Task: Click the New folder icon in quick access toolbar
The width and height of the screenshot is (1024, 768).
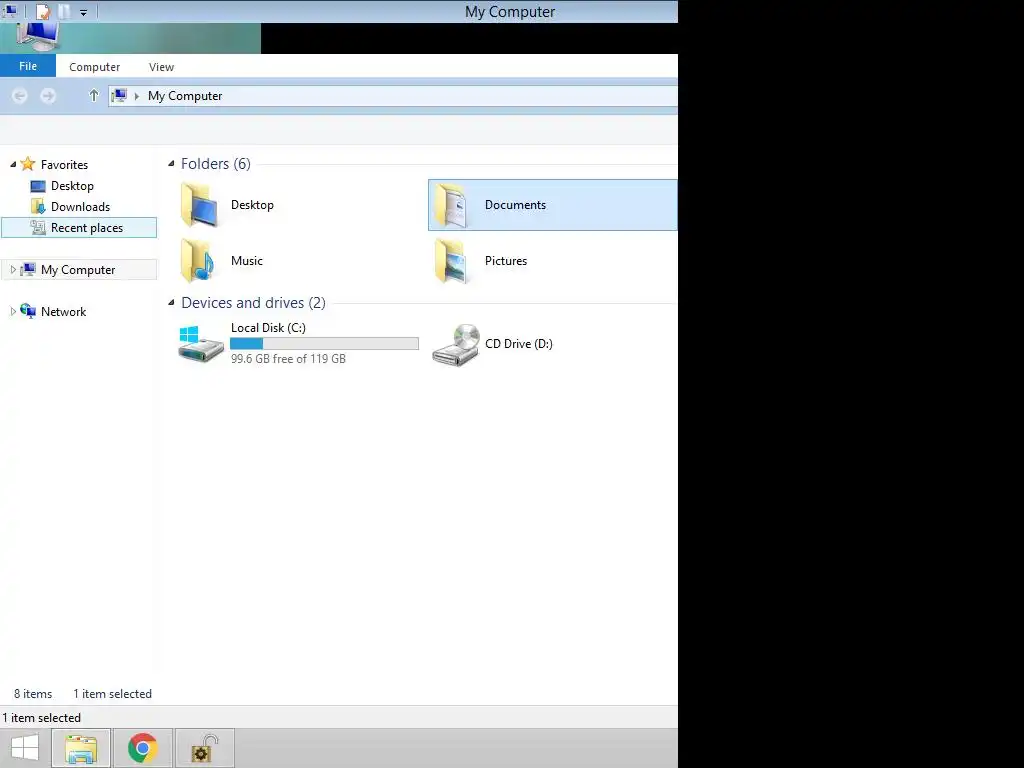Action: point(64,11)
